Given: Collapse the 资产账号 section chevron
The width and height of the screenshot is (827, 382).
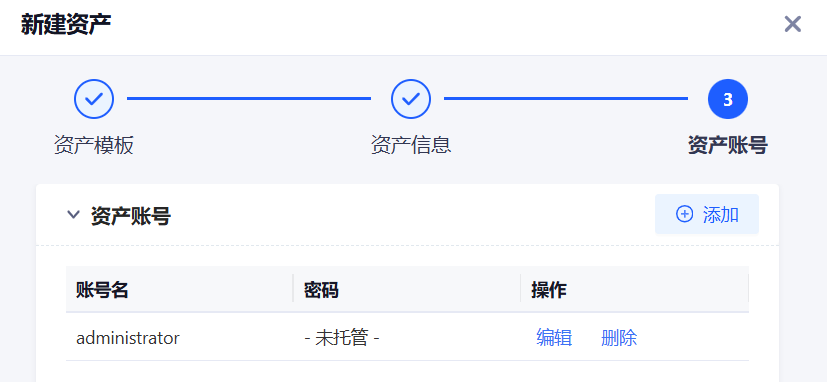Looking at the screenshot, I should 73,215.
